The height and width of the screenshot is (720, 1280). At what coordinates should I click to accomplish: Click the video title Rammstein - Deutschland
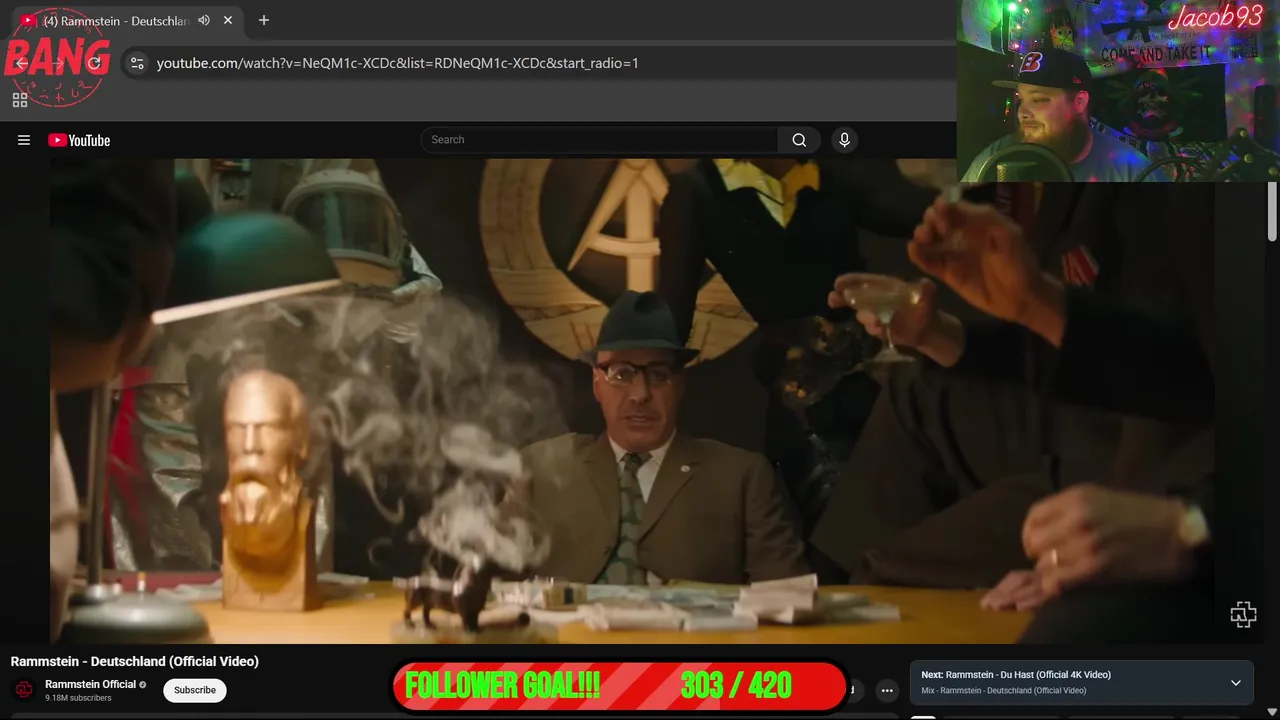tap(135, 661)
